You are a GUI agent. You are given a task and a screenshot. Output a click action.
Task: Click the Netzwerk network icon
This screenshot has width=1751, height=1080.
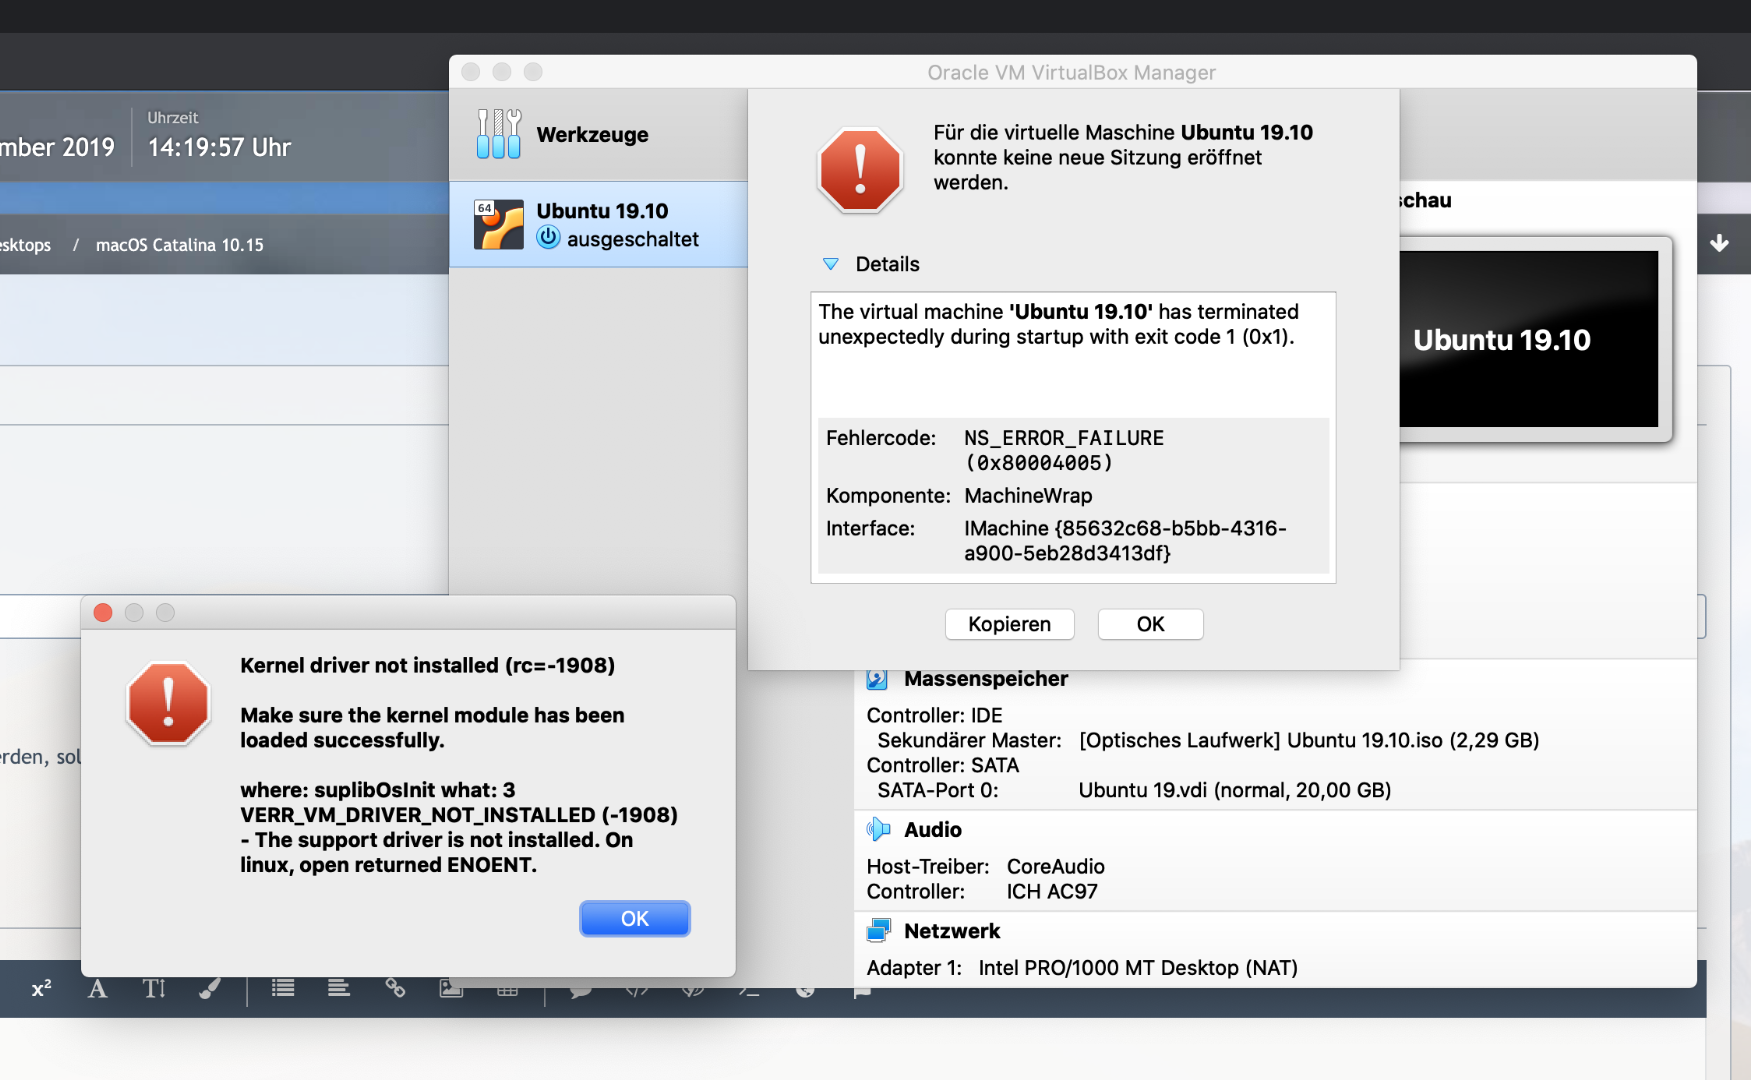tap(878, 931)
